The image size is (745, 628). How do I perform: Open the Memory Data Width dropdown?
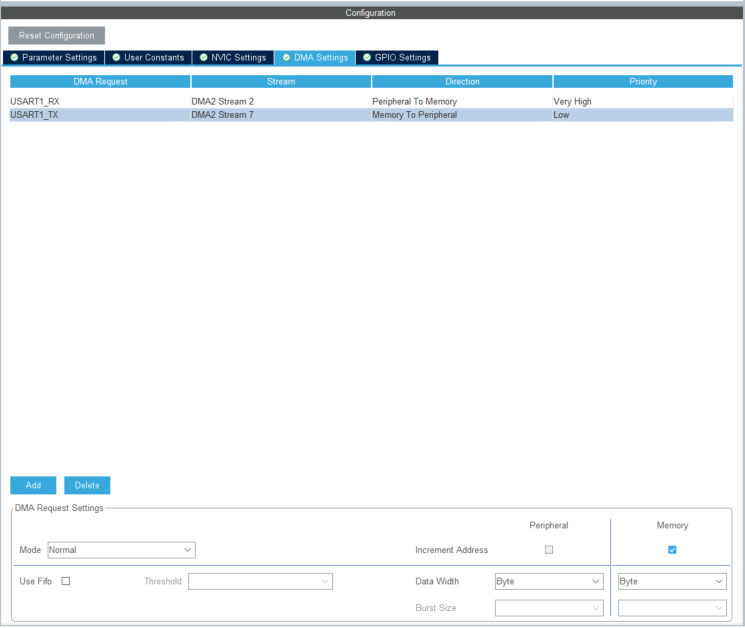coord(672,581)
